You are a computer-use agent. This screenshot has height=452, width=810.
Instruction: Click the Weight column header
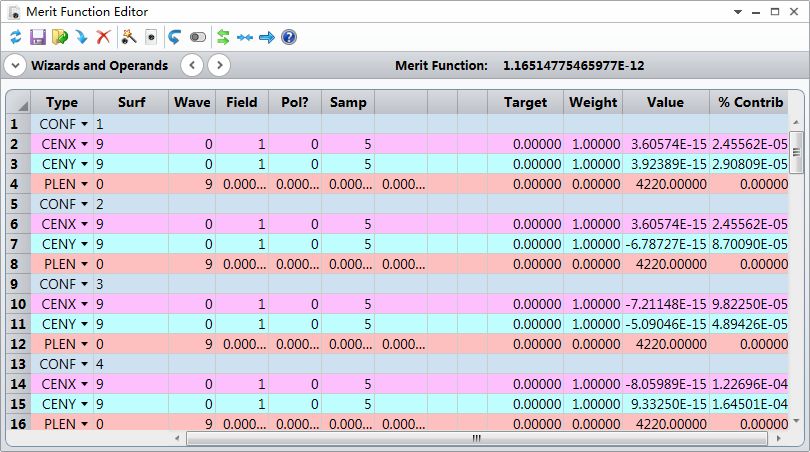click(593, 102)
